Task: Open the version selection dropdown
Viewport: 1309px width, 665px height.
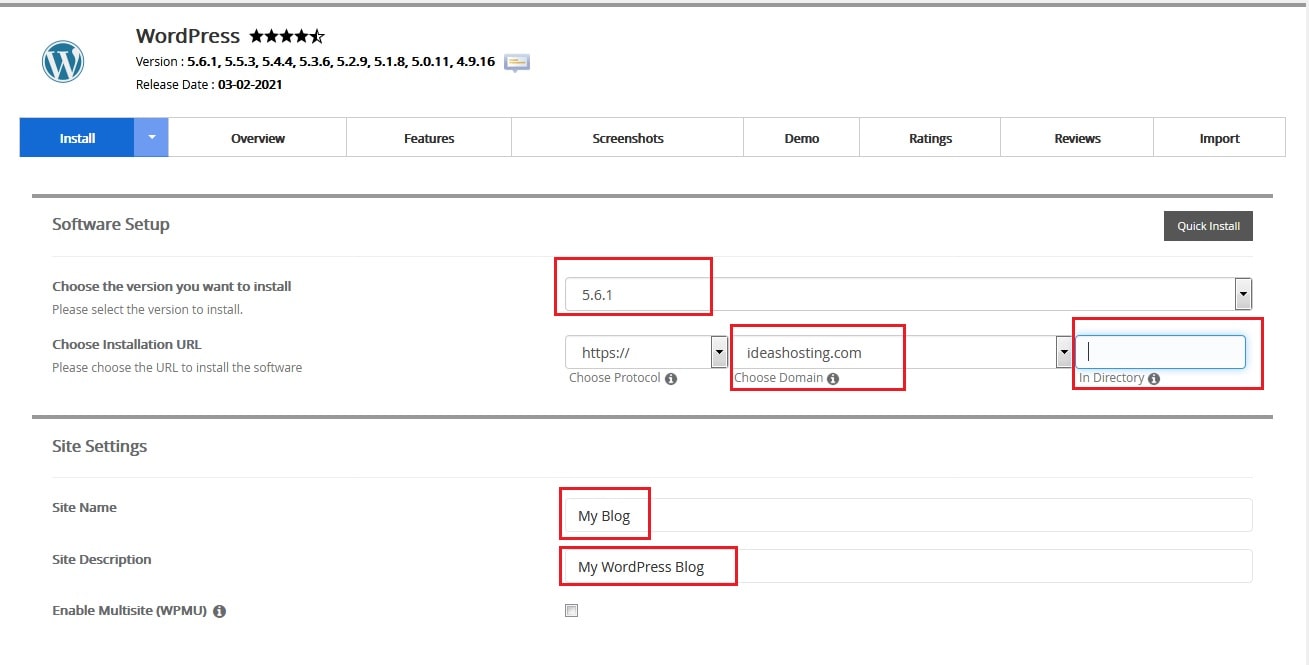Action: pyautogui.click(x=1242, y=293)
